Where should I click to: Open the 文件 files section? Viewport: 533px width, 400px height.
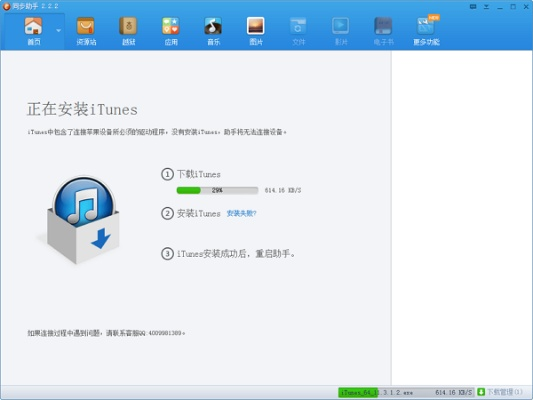298,31
